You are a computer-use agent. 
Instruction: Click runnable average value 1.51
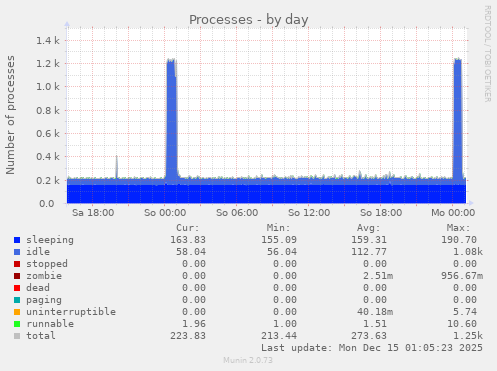click(x=375, y=324)
